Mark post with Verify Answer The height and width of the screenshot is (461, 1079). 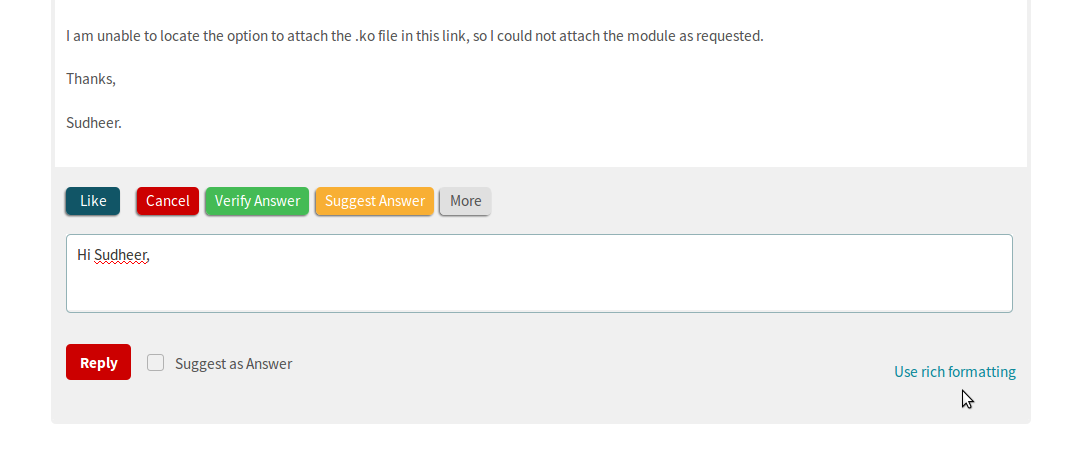click(x=257, y=201)
